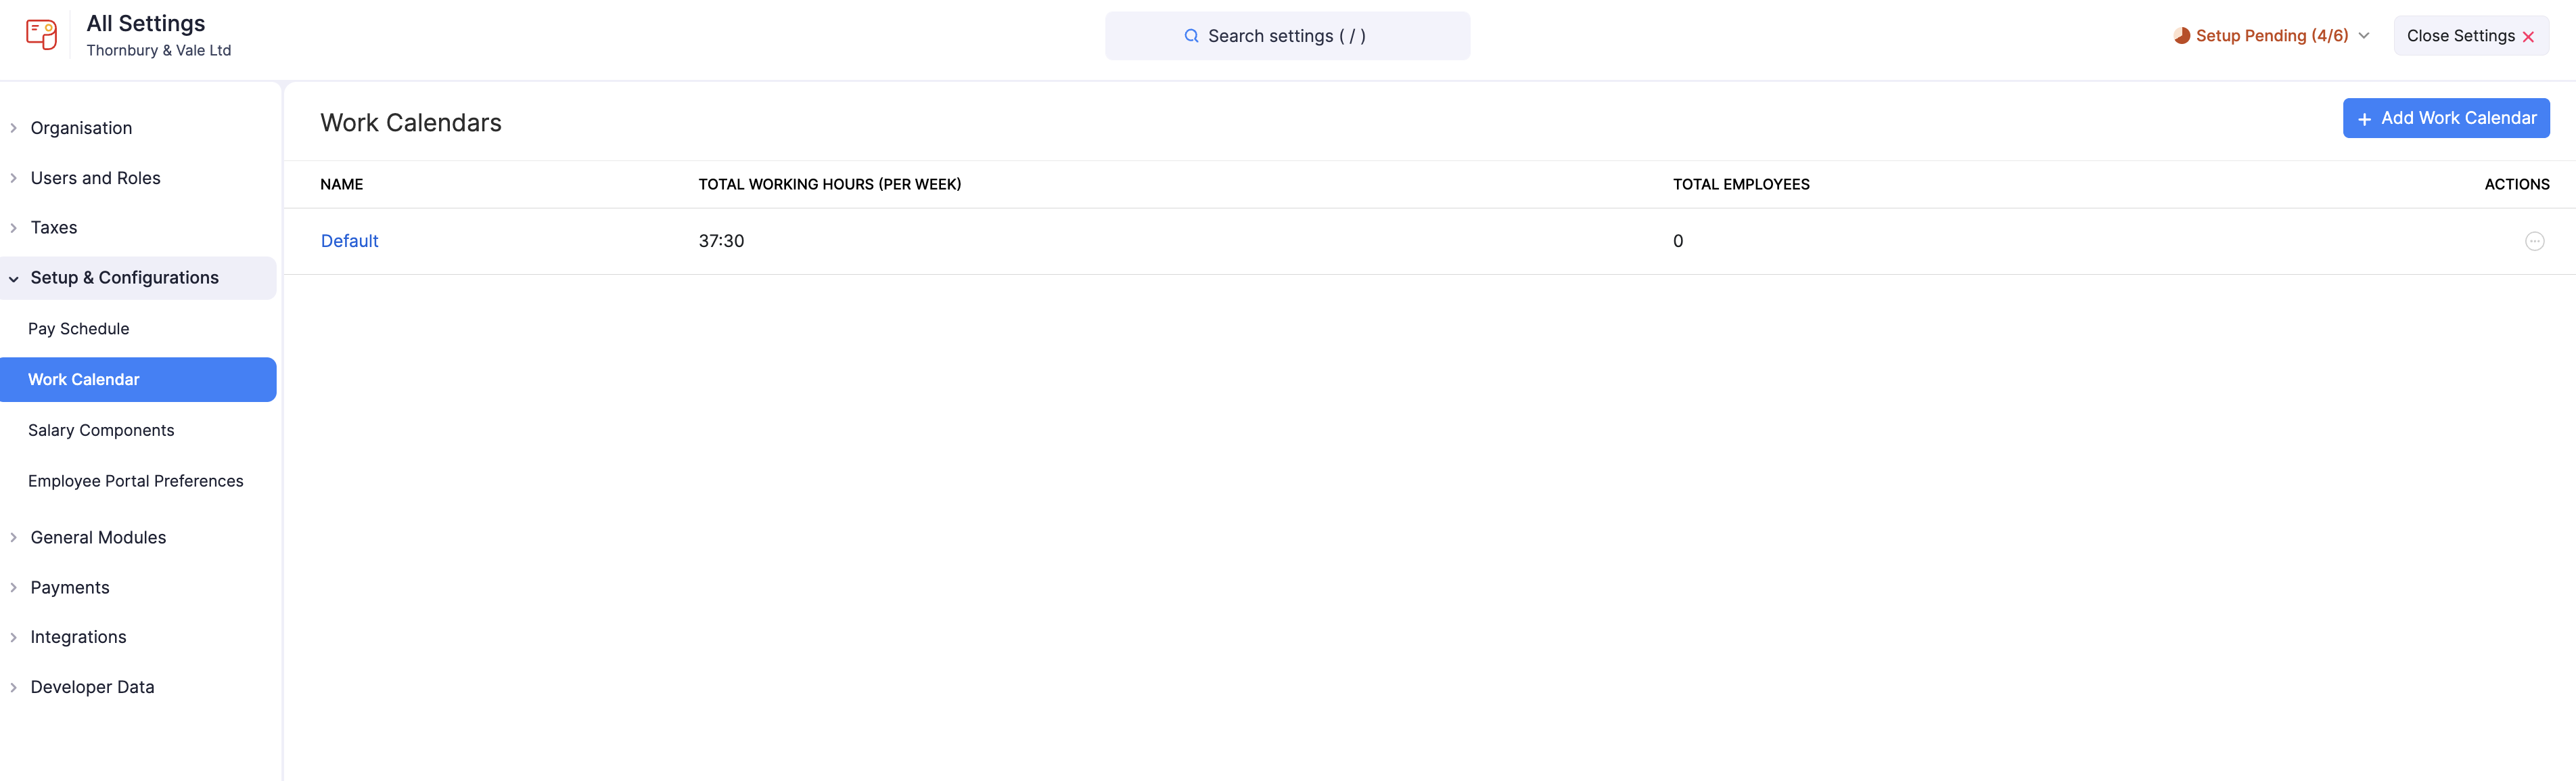The height and width of the screenshot is (781, 2576).
Task: Click the ACTIONS column header
Action: click(x=2516, y=185)
